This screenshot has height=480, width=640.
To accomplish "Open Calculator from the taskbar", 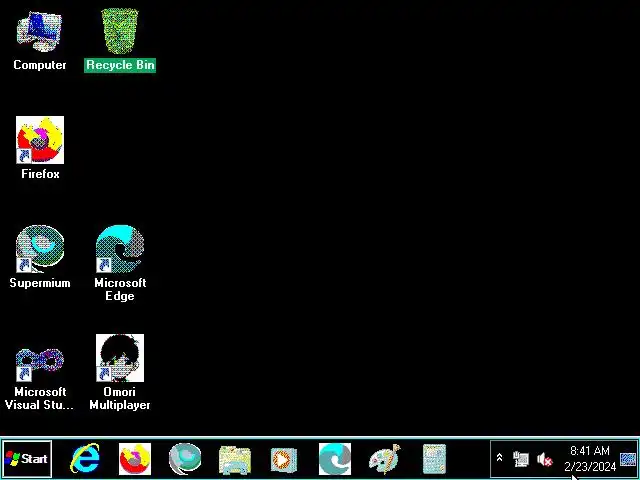I will 434,460.
